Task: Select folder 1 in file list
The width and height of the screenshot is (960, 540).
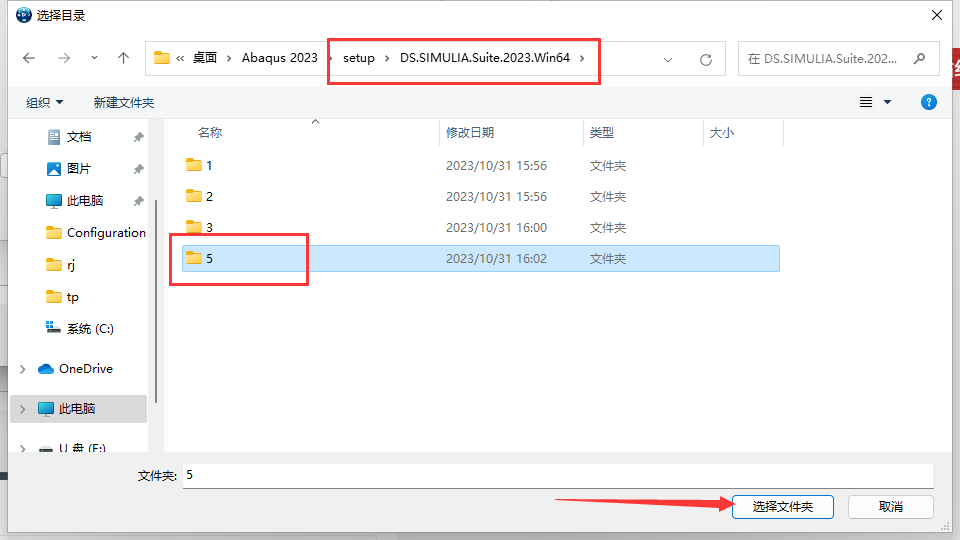Action: coord(481,165)
